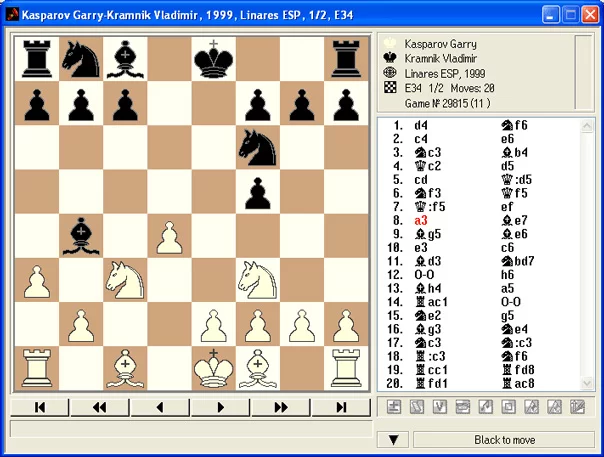Select white's move 4. Qc2
The width and height of the screenshot is (604, 457).
(428, 166)
